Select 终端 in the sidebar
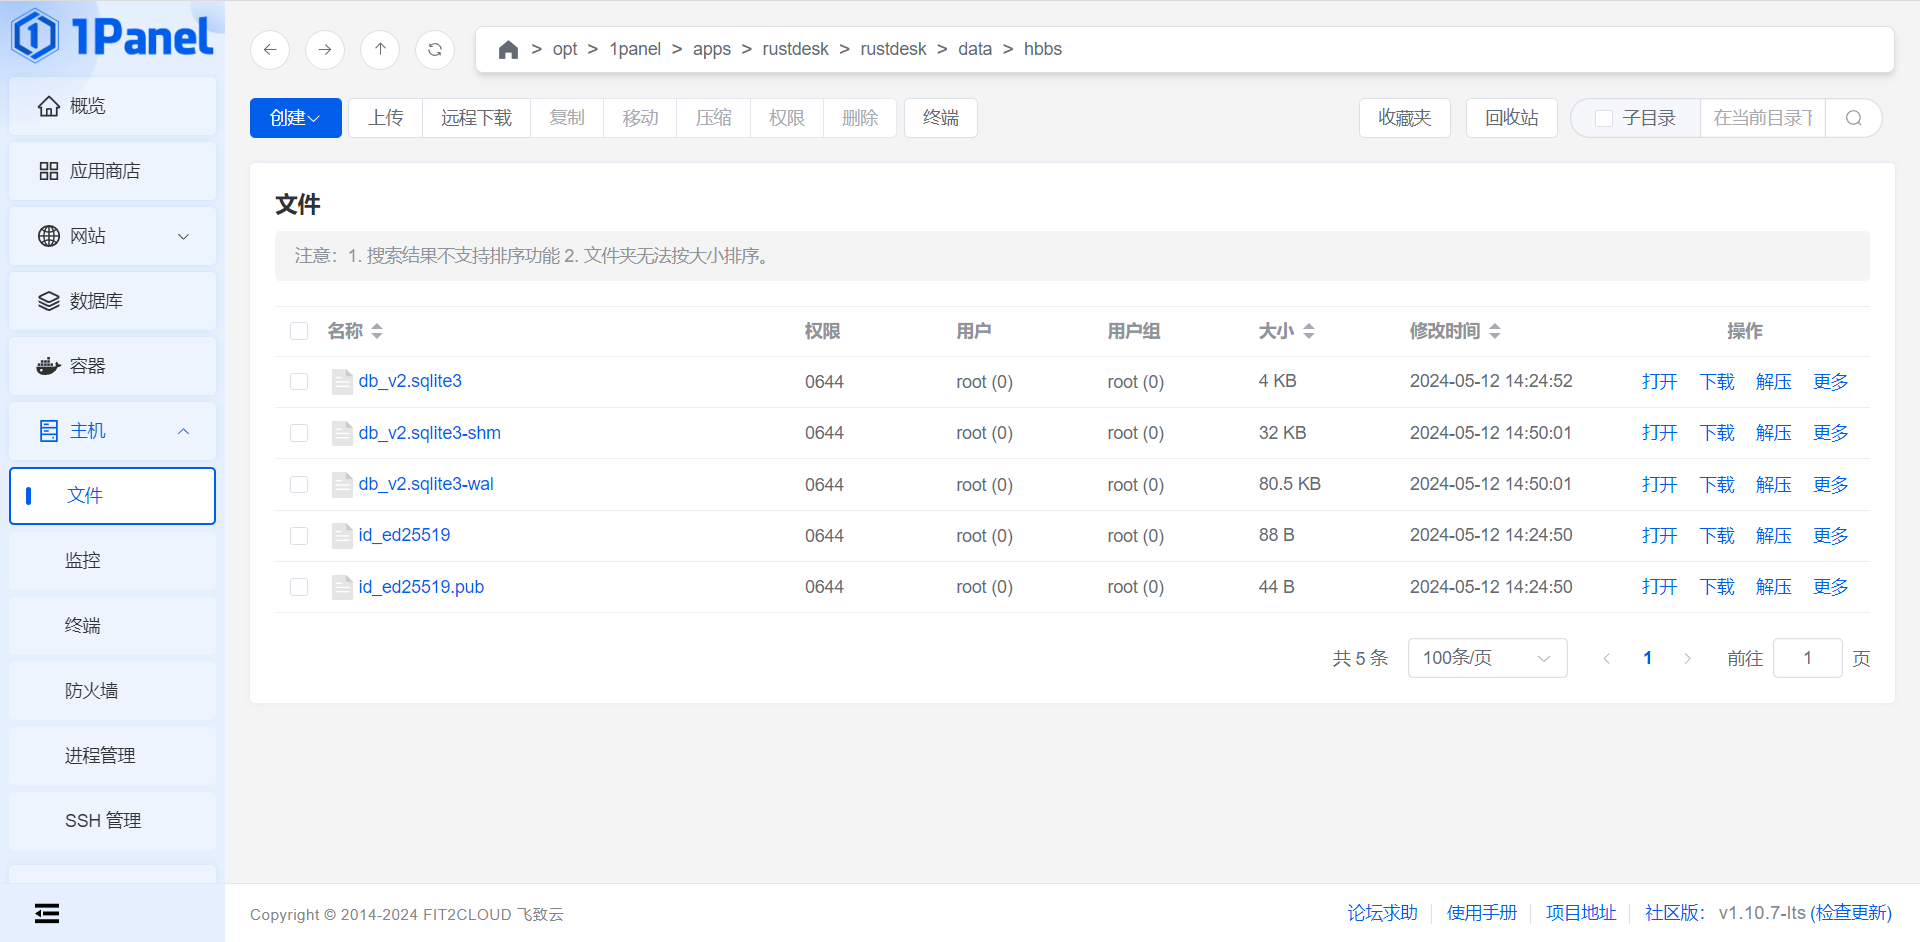Screen dimensions: 1920x942 pyautogui.click(x=112, y=626)
